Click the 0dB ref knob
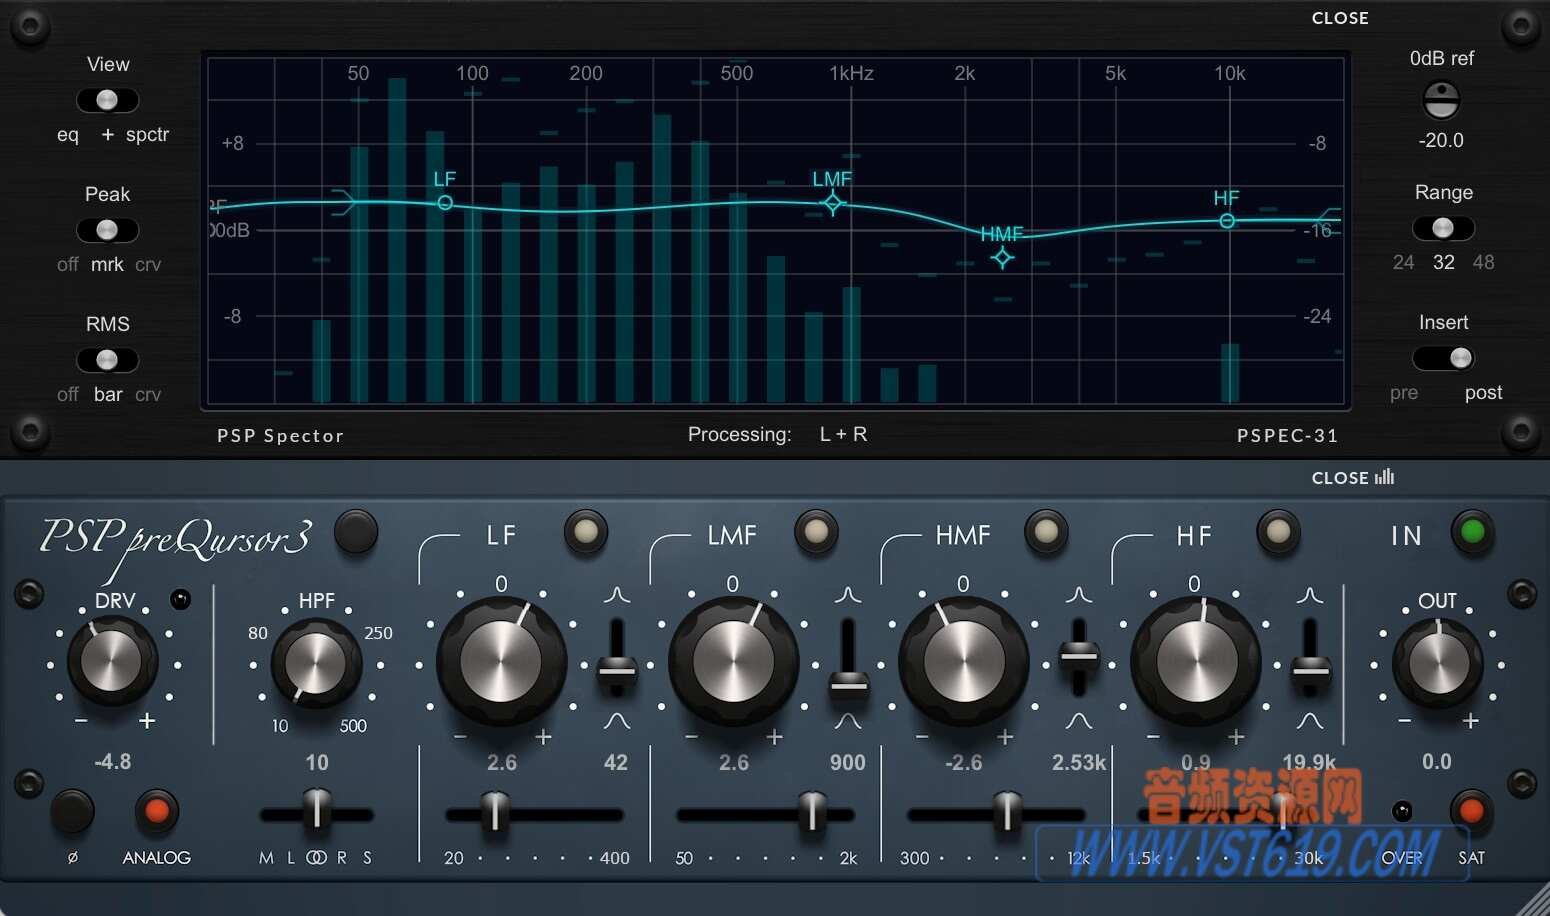1550x916 pixels. 1443,100
